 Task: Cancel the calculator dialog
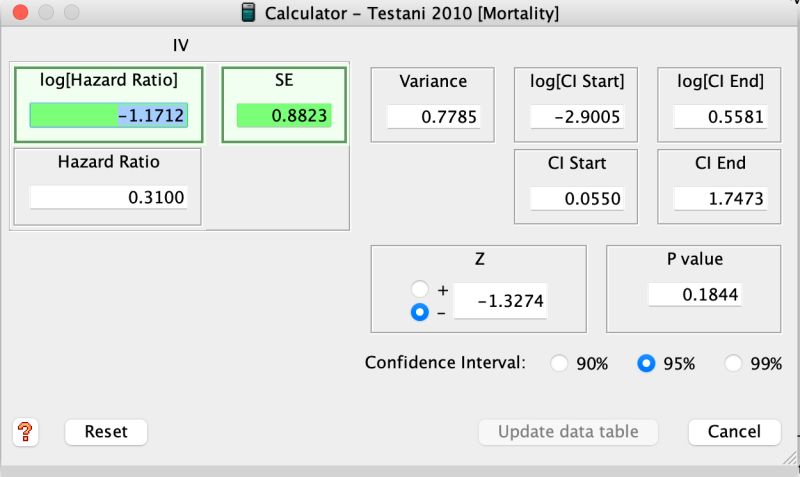tap(734, 432)
